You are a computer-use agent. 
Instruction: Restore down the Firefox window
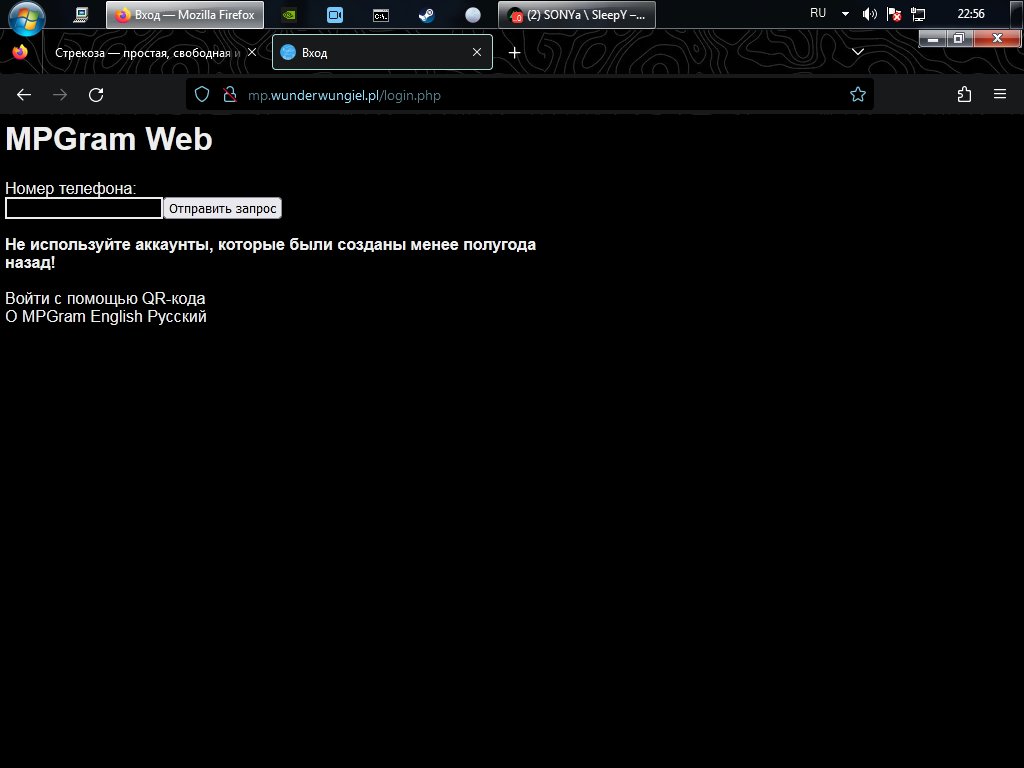959,39
